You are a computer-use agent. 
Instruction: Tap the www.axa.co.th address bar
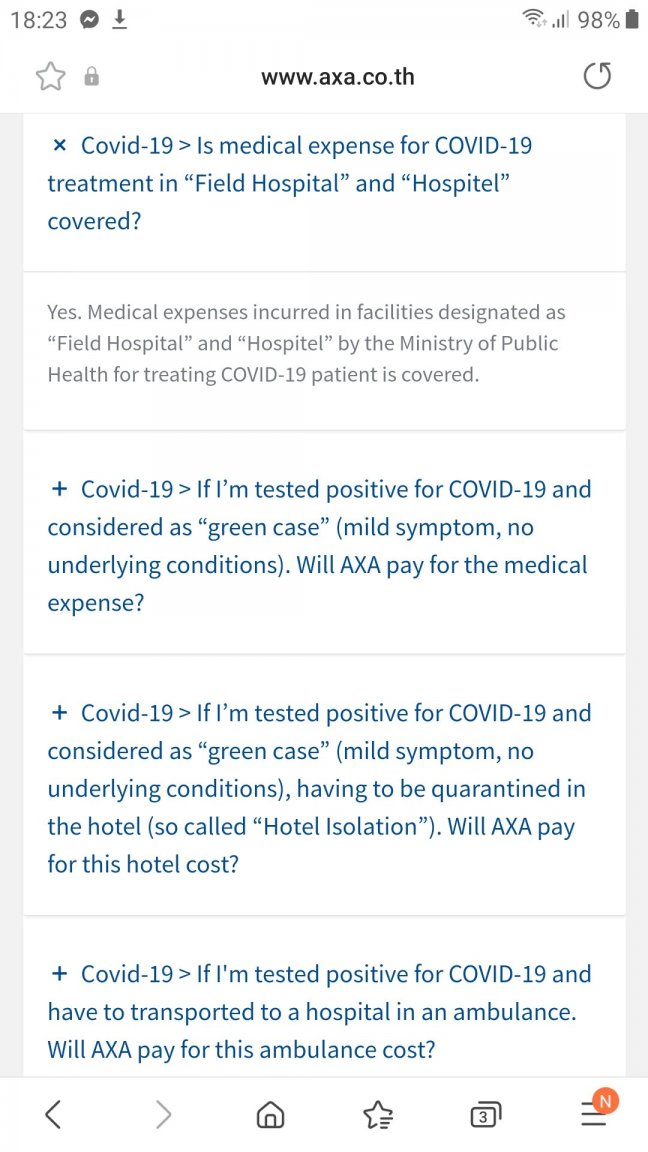[338, 76]
